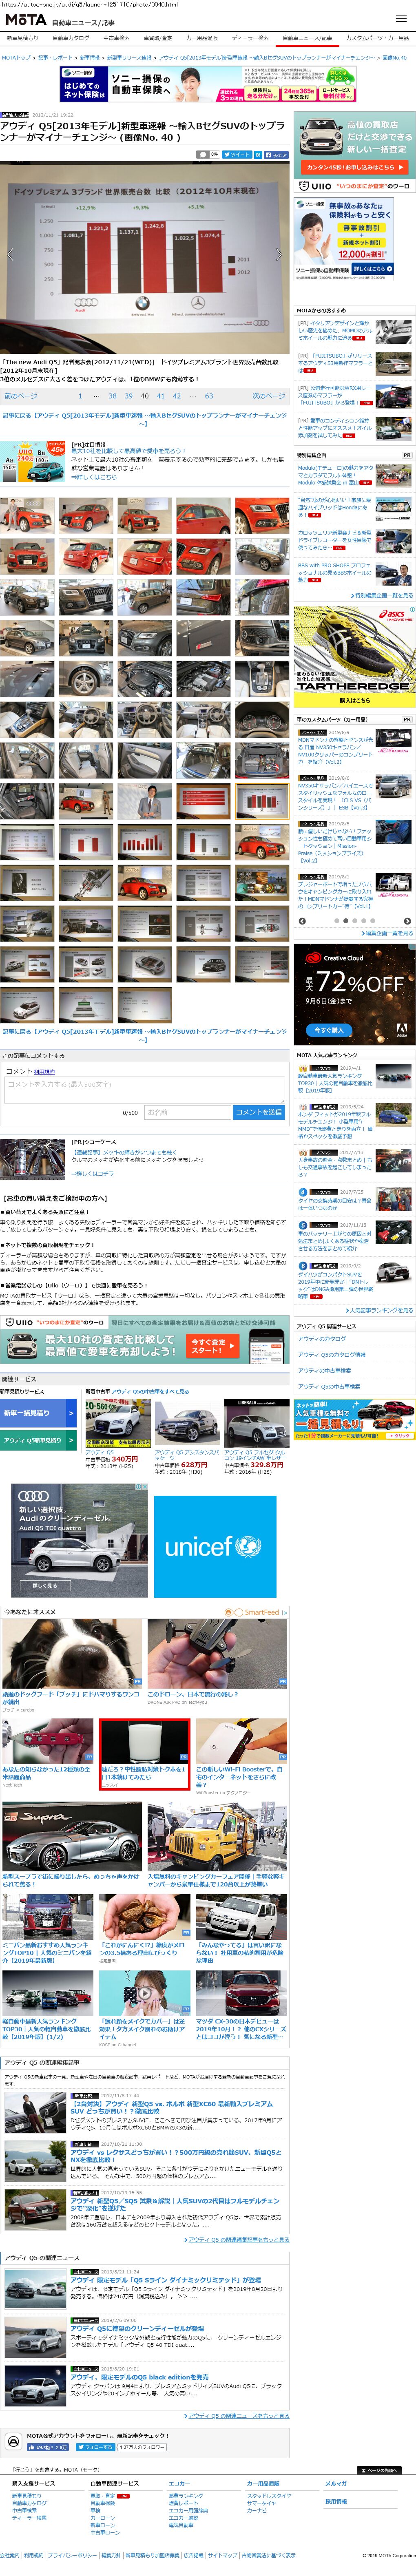
Task: Click the アウディ Q5のカタログ link
Action: click(x=322, y=1338)
